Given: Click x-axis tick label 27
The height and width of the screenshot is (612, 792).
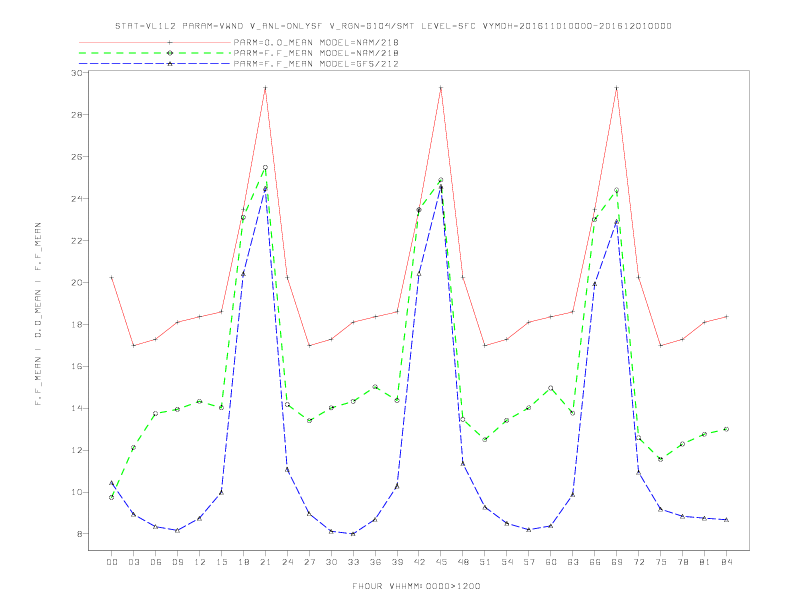Looking at the screenshot, I should click(x=309, y=562).
